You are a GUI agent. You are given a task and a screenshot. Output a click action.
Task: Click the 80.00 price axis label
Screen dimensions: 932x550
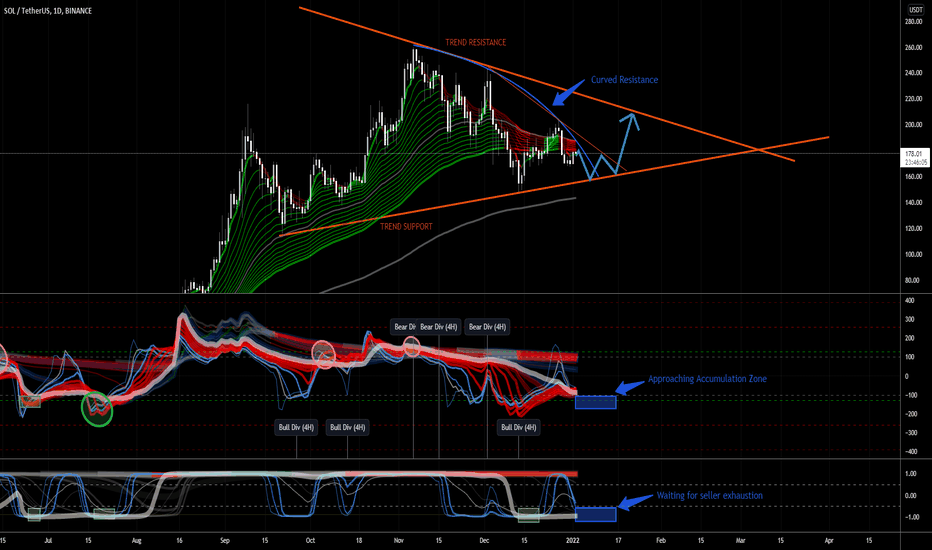click(x=912, y=280)
